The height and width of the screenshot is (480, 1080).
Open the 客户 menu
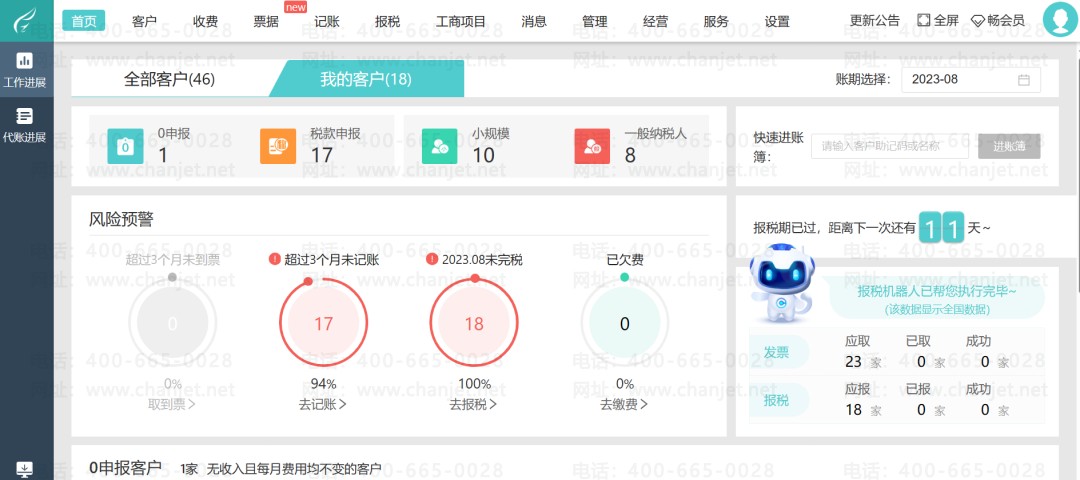pyautogui.click(x=144, y=21)
